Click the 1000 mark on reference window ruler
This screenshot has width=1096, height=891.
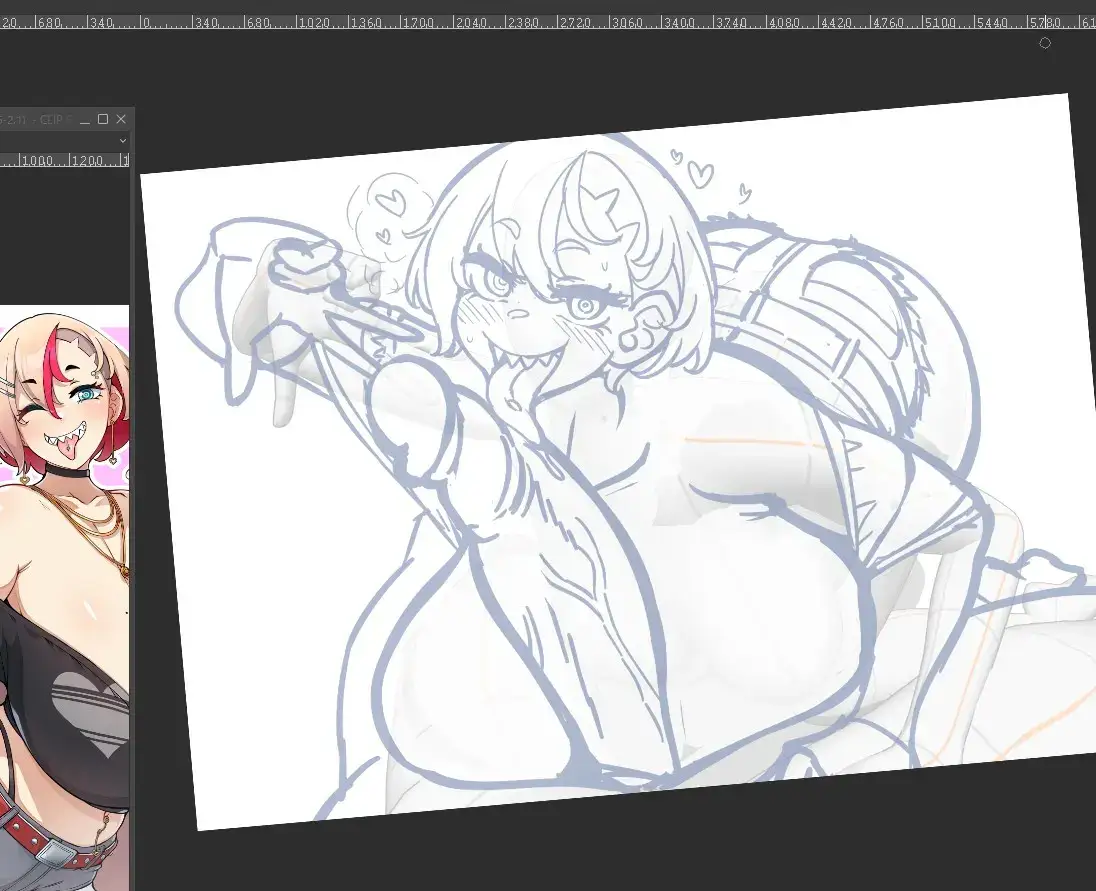(43, 161)
